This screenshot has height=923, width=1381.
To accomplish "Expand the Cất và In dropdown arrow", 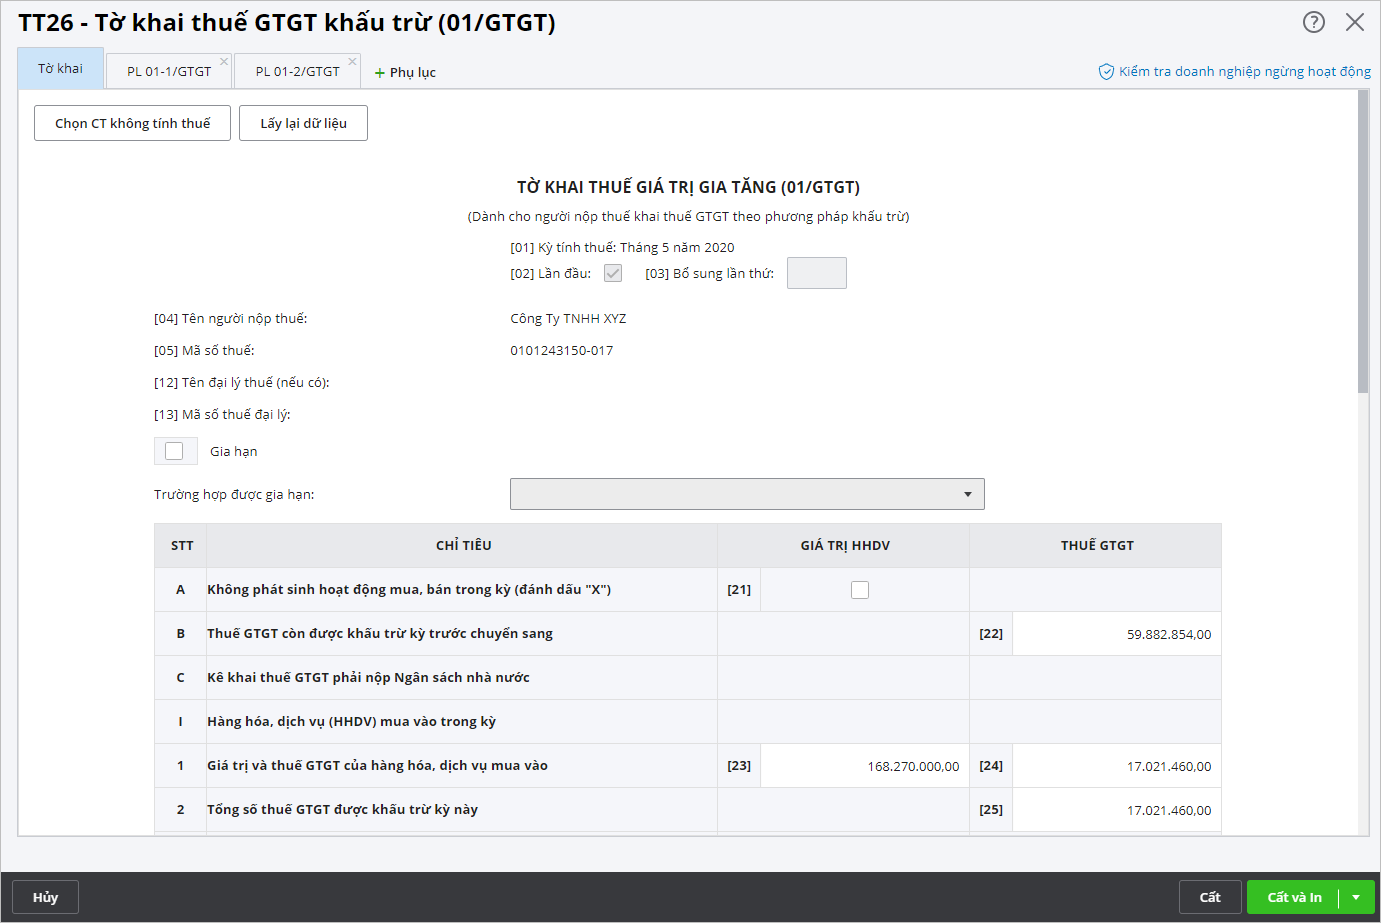I will pos(1357,897).
